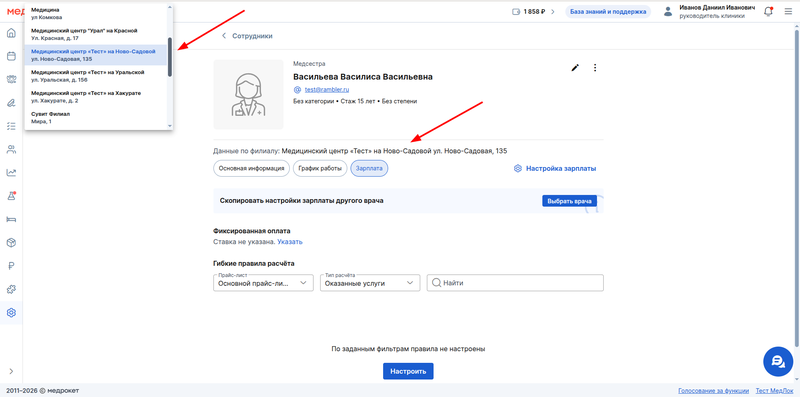Open the Тип расчёта dropdown
This screenshot has width=800, height=397.
pos(370,283)
